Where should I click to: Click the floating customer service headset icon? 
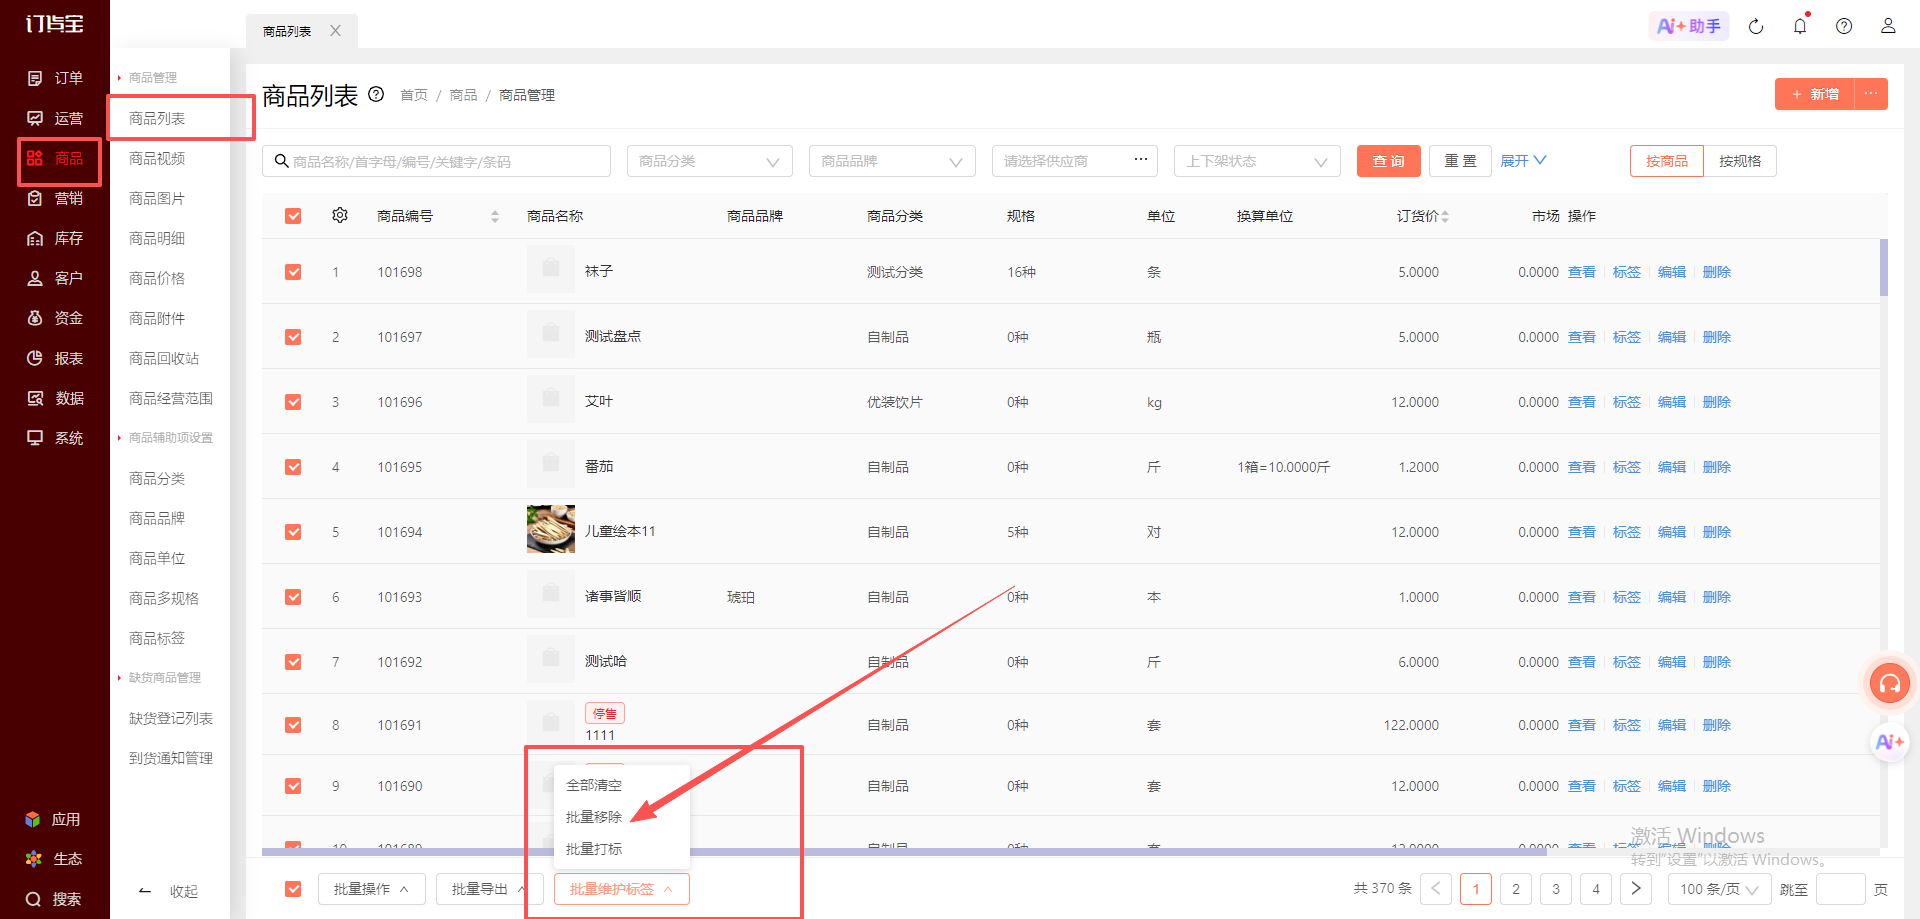pyautogui.click(x=1890, y=683)
